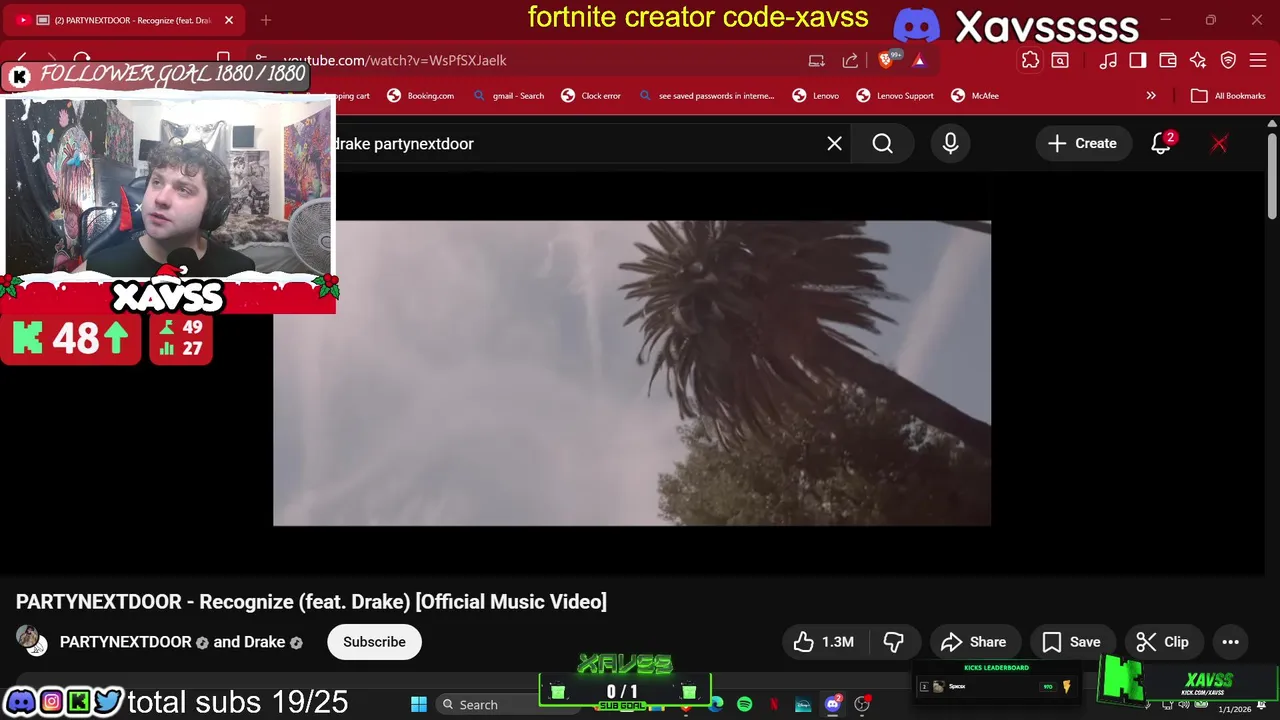Open the Lenovo bookmark

[815, 96]
